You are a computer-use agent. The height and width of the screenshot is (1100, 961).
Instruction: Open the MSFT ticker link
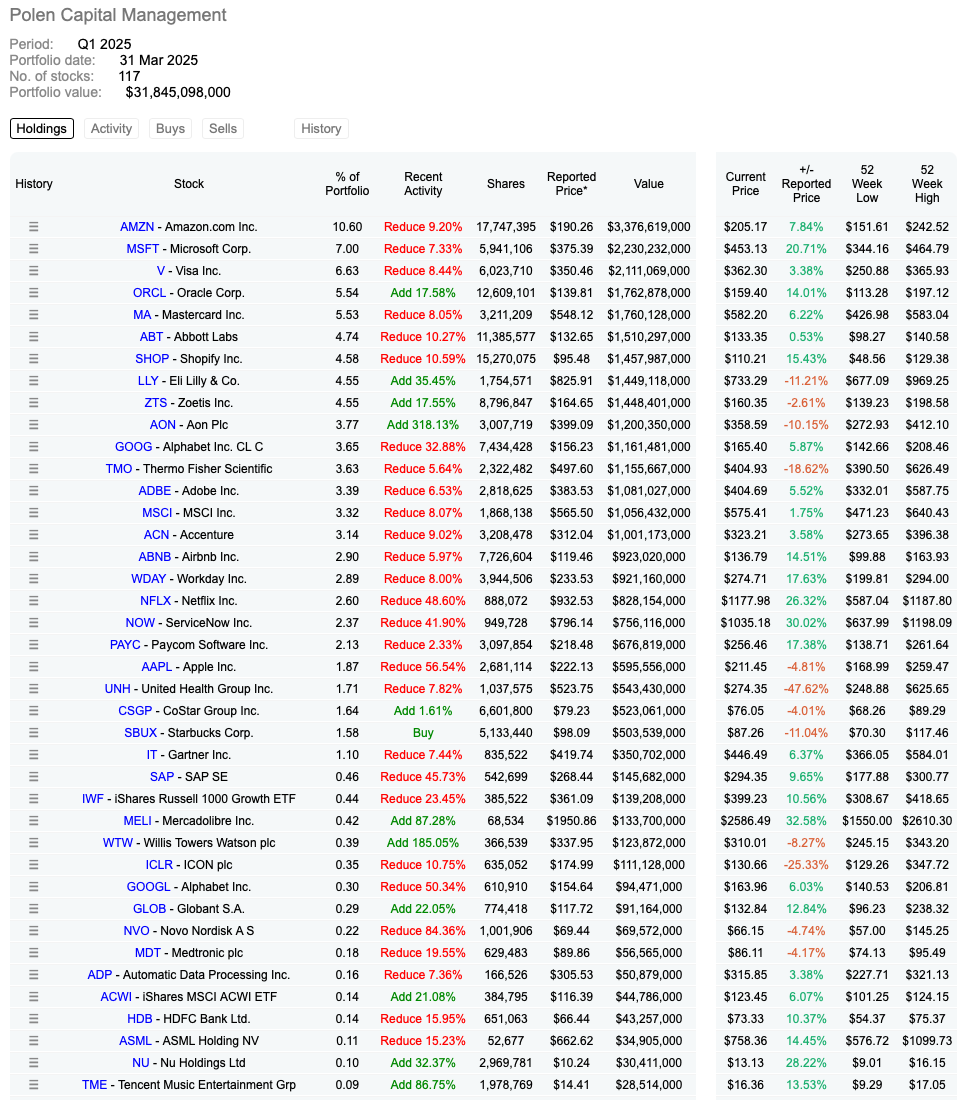(x=142, y=248)
